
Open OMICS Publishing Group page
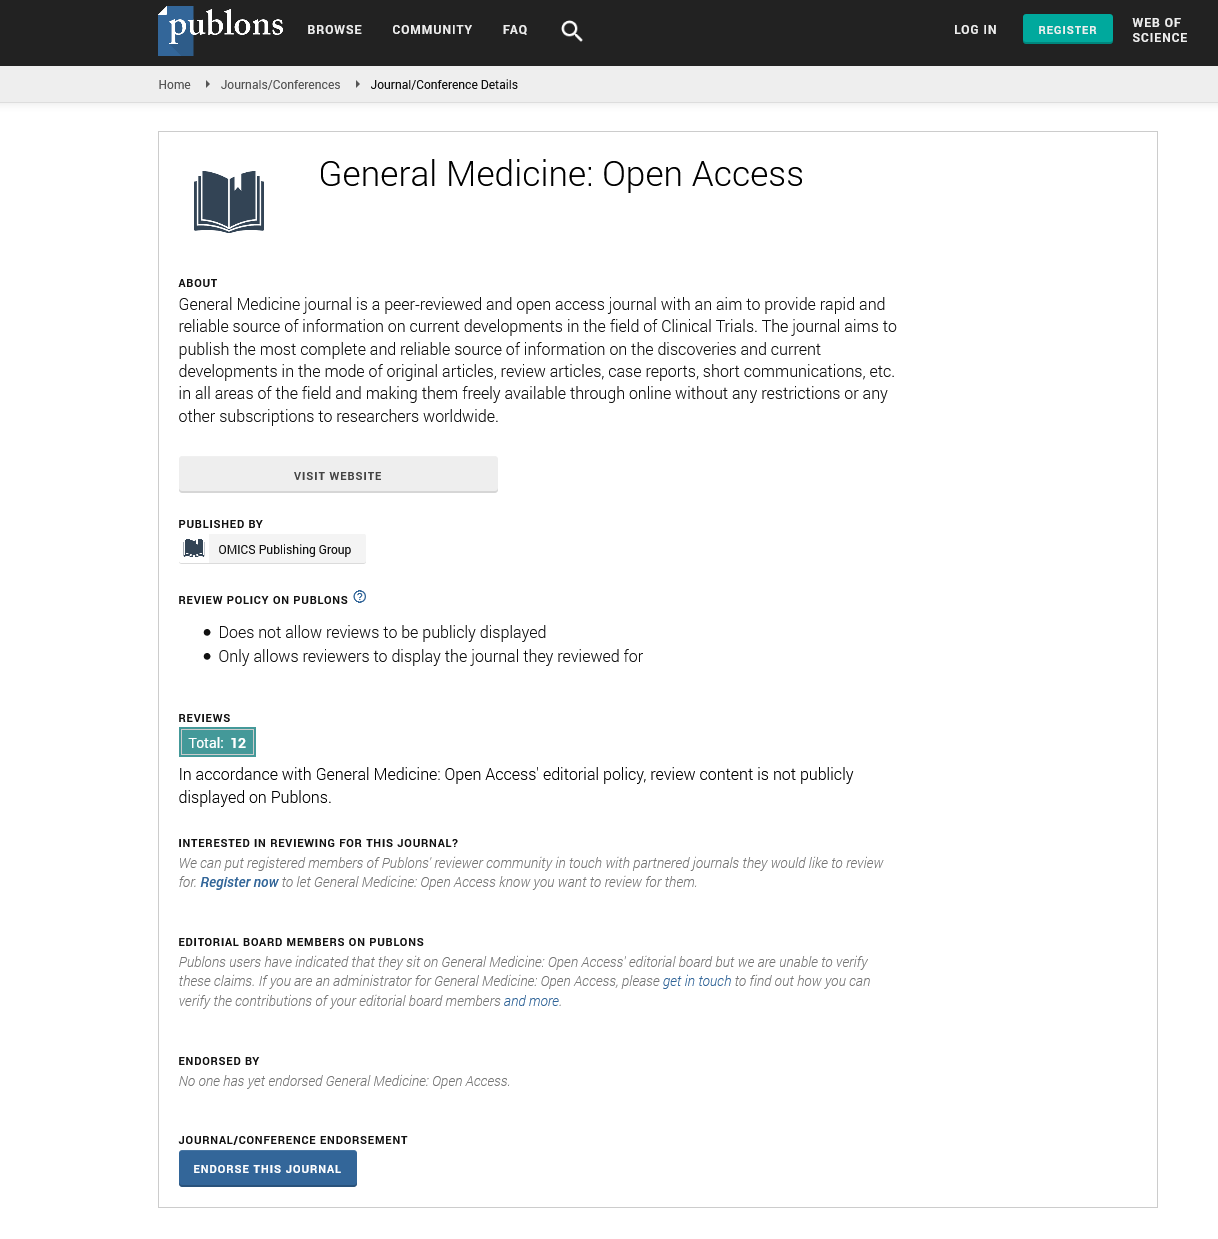tap(285, 550)
